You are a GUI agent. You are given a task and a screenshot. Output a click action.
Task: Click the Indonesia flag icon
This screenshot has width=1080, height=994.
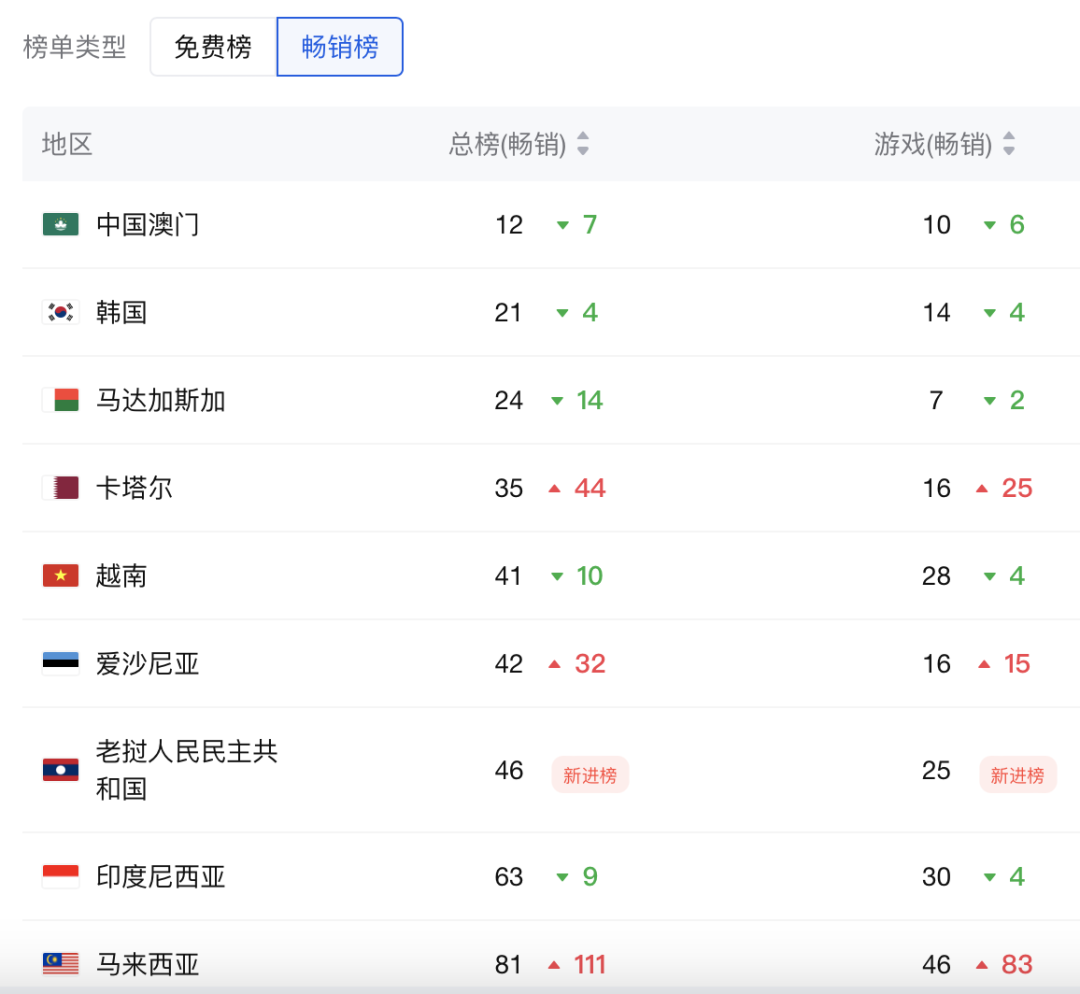coord(60,876)
